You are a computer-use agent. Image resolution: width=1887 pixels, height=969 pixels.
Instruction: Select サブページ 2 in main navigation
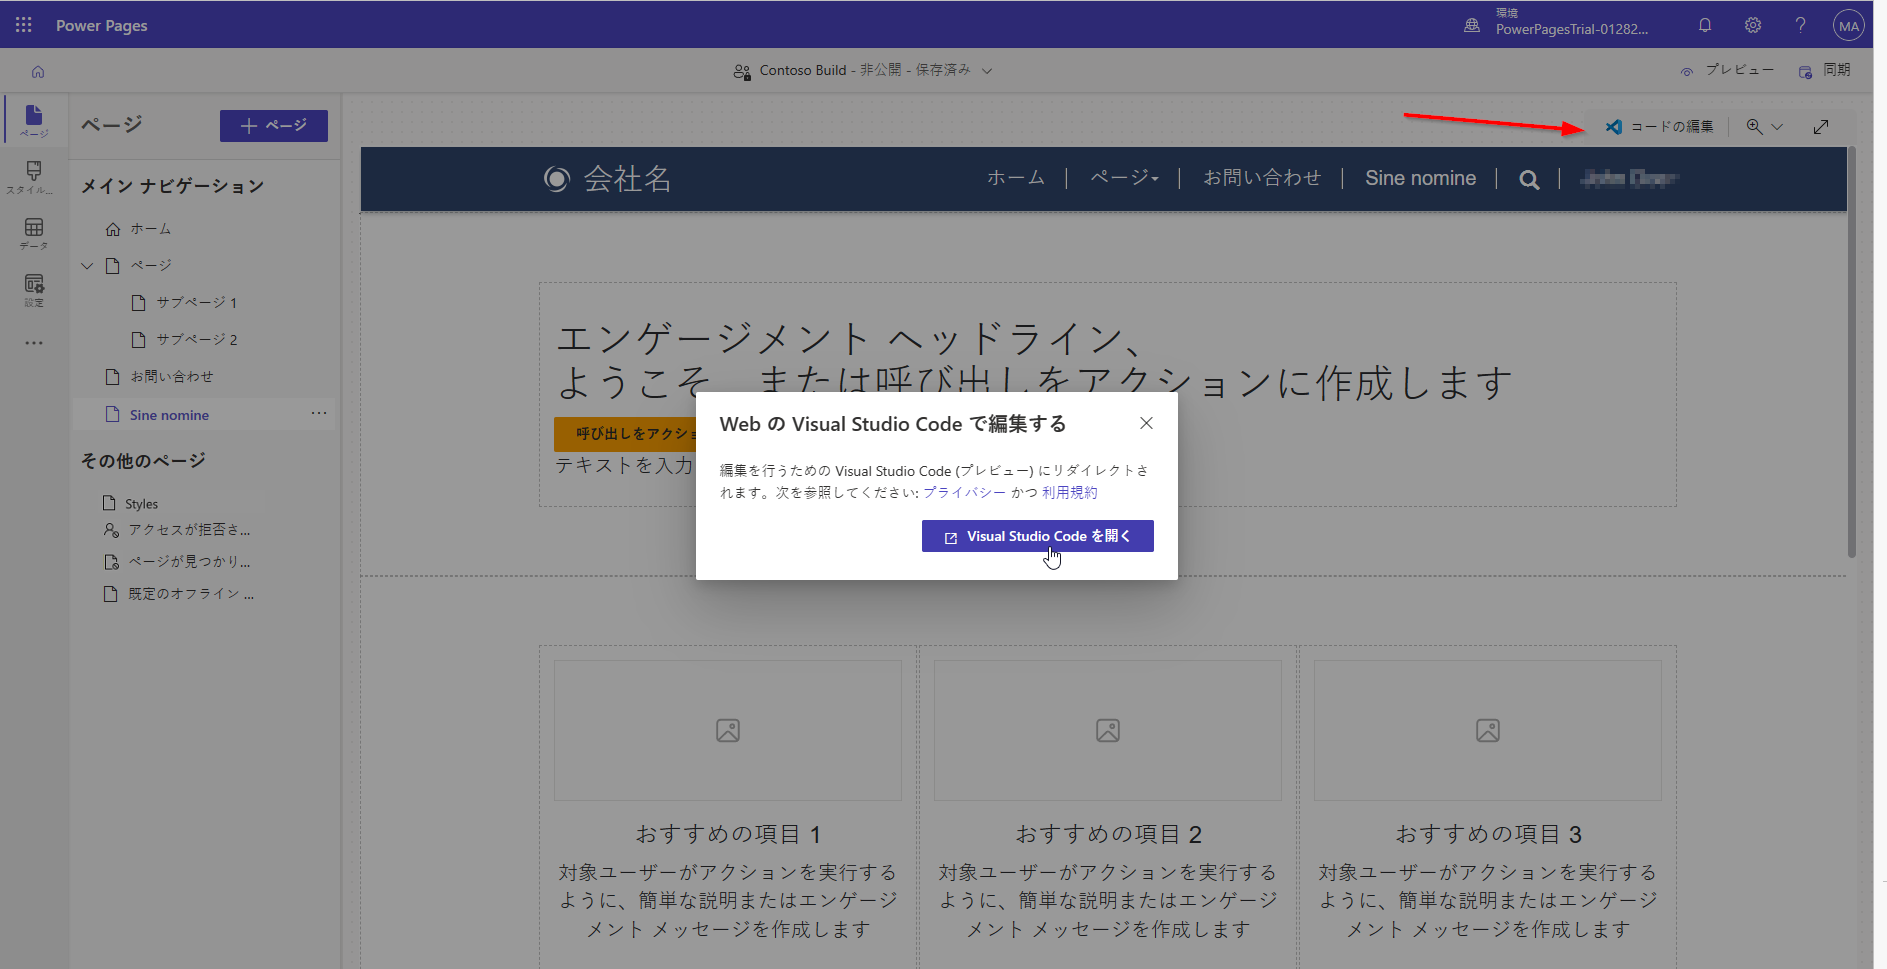197,339
